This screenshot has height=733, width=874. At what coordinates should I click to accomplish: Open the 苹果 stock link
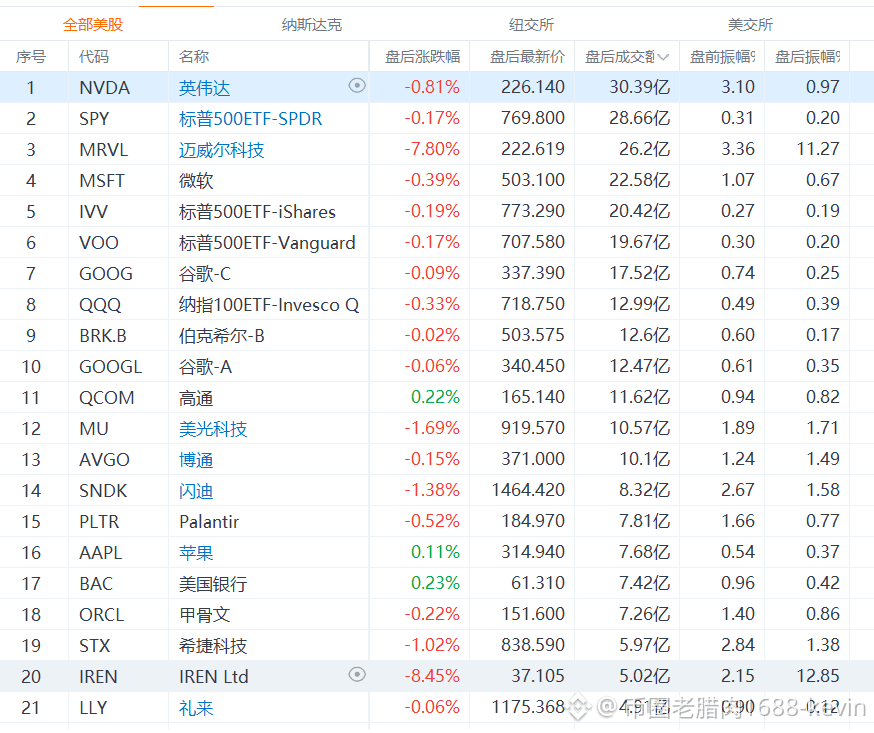196,553
